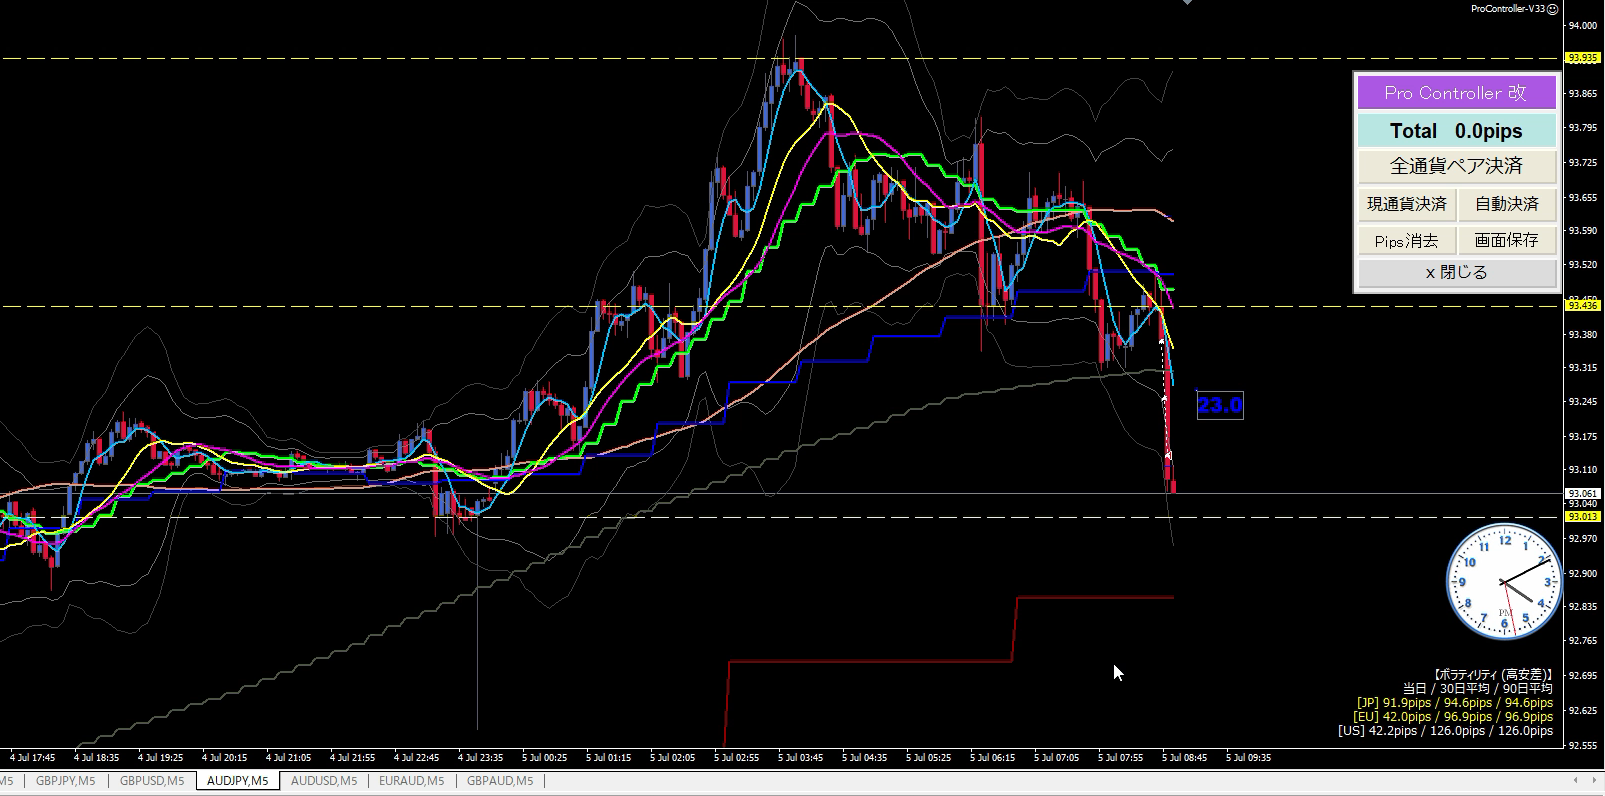
Task: Open the AUDUSD,M5 chart tab
Action: (324, 781)
